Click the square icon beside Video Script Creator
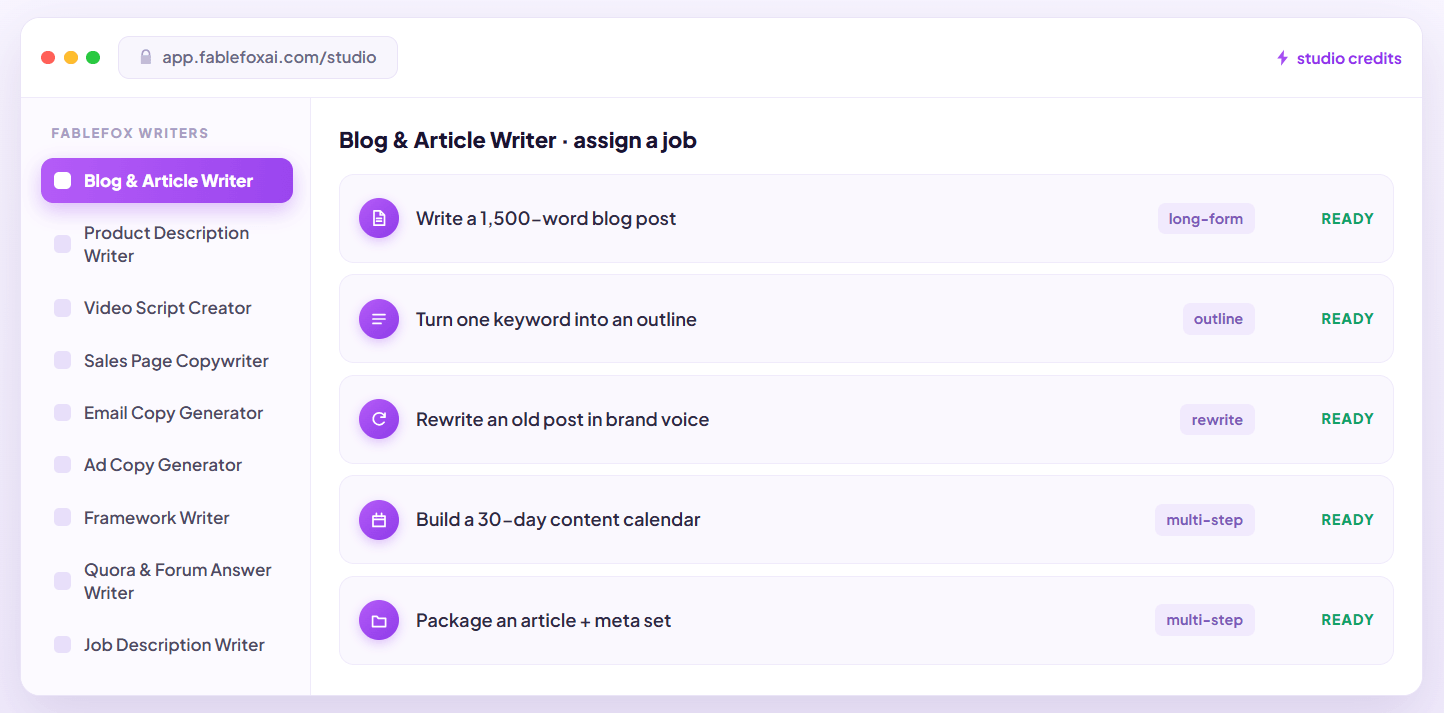Image resolution: width=1444 pixels, height=713 pixels. click(63, 308)
